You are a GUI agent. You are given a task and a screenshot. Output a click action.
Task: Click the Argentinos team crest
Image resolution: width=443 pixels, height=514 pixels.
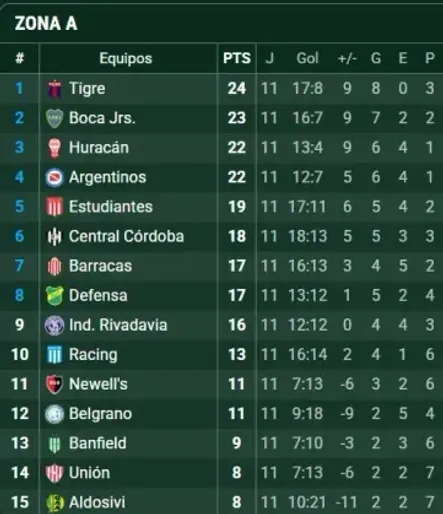tap(54, 177)
